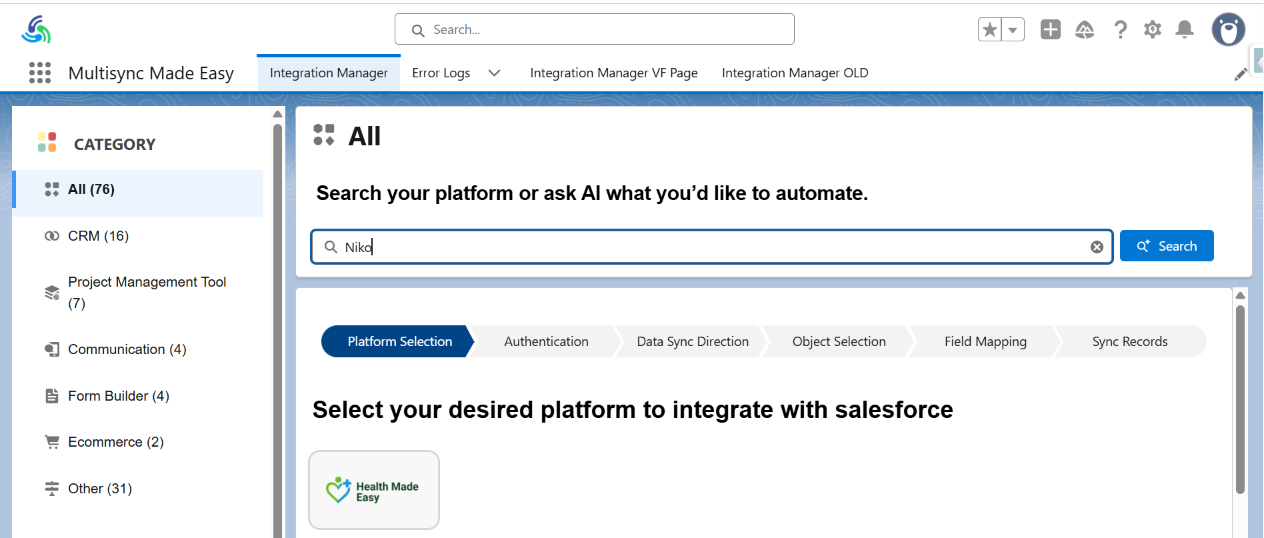
Task: Open the Error Logs tab
Action: point(441,73)
